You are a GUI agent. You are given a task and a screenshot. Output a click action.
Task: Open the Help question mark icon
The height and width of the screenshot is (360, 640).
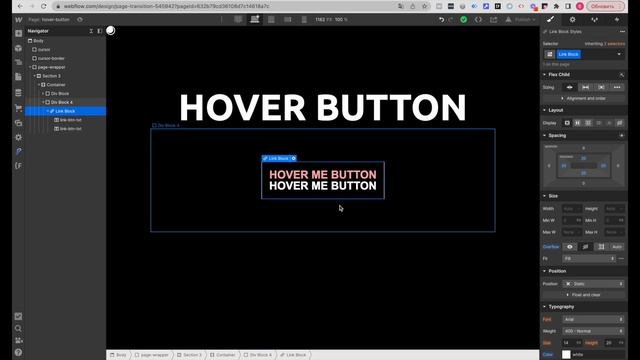(18, 352)
